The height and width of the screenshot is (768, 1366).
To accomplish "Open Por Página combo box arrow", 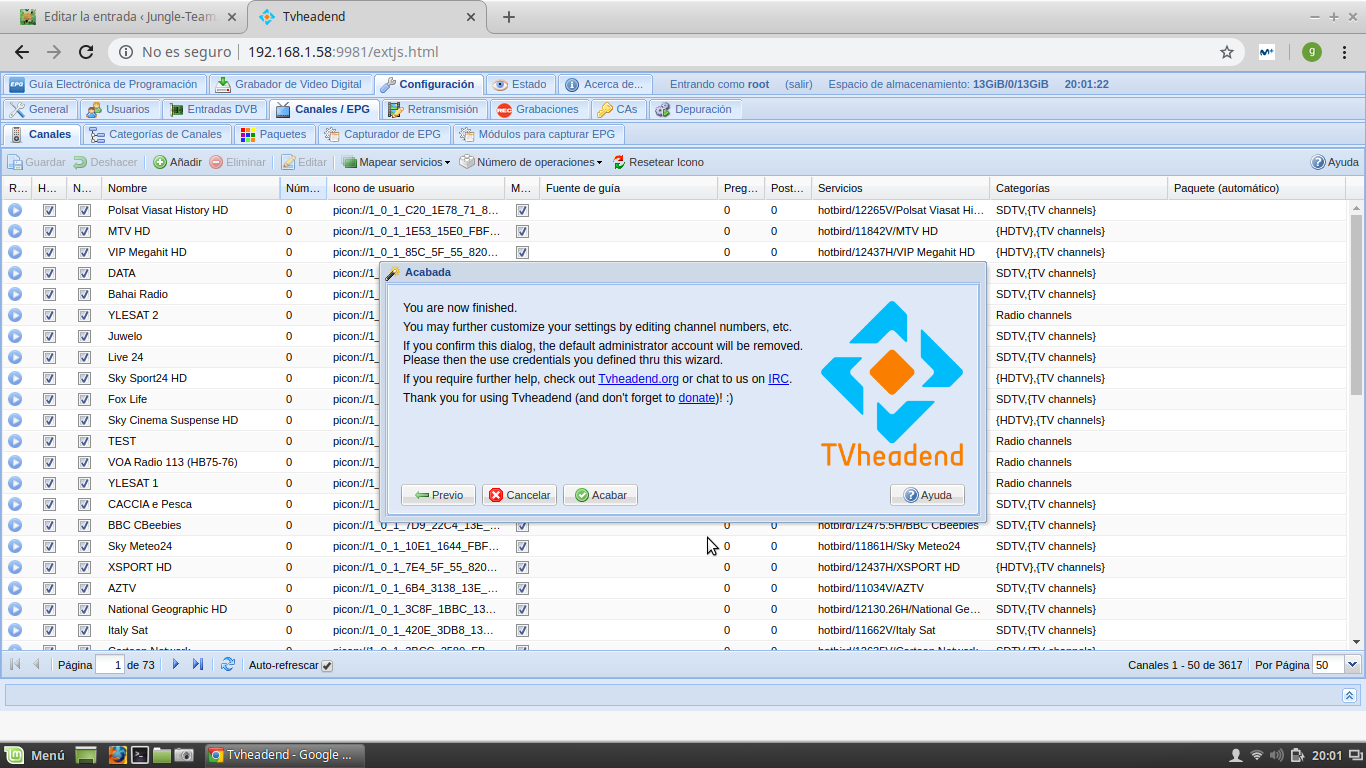I will pyautogui.click(x=1353, y=665).
